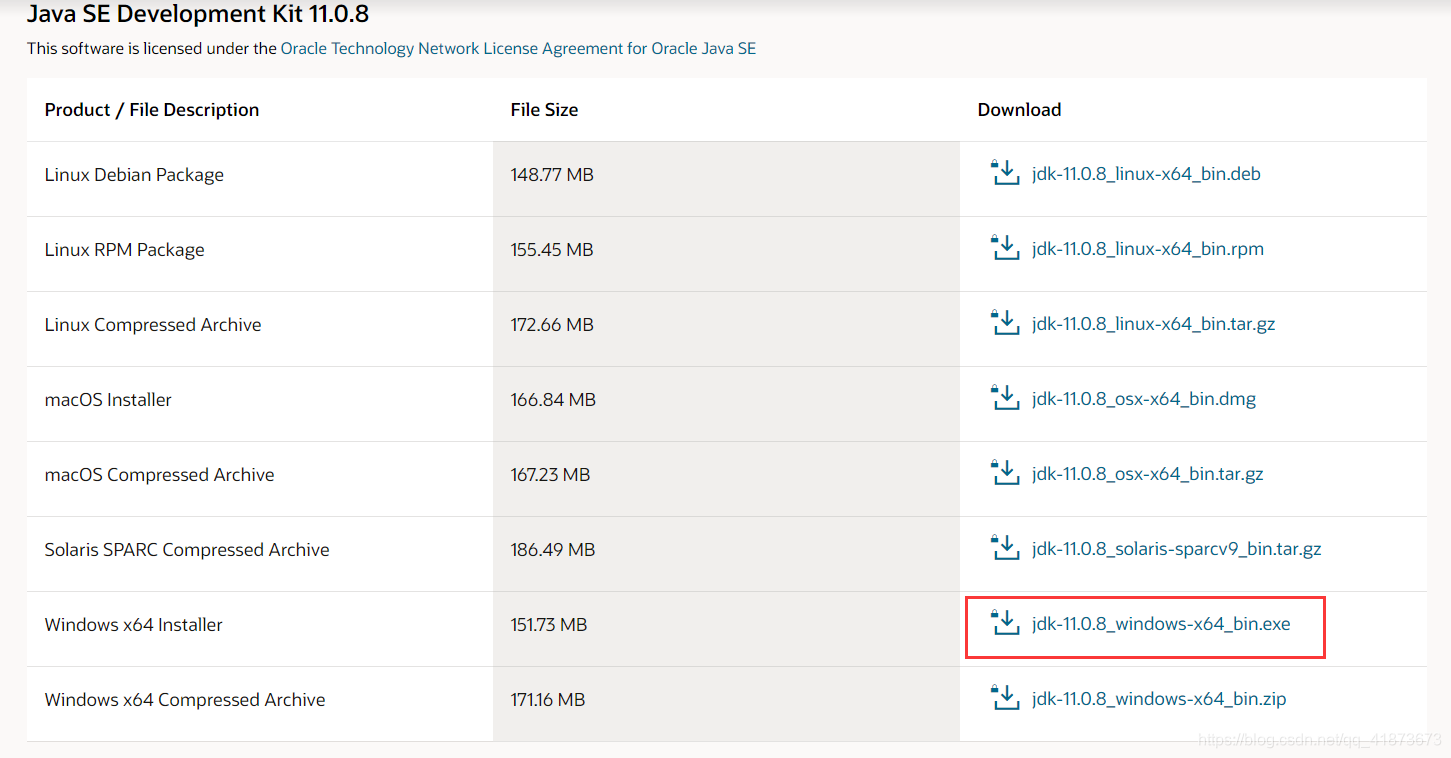Screen dimensions: 1451x758
Task: Select the Windows x64 Installer row label
Action: (134, 625)
